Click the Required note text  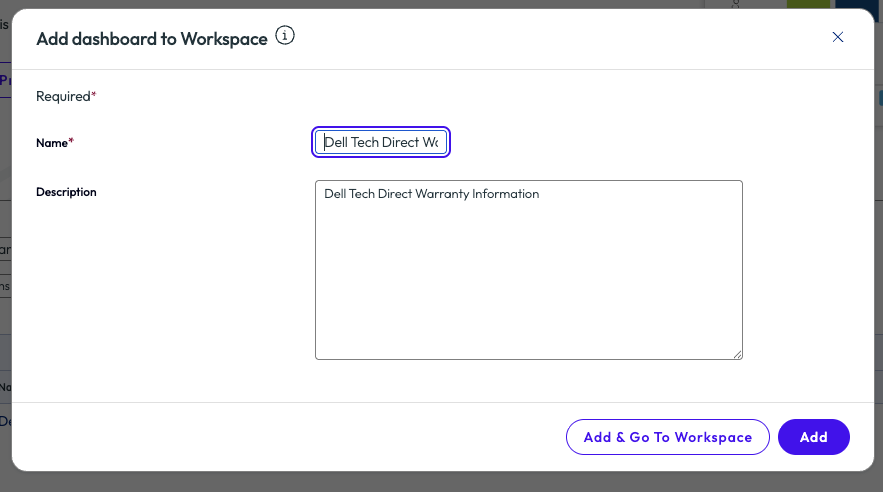pyautogui.click(x=63, y=97)
